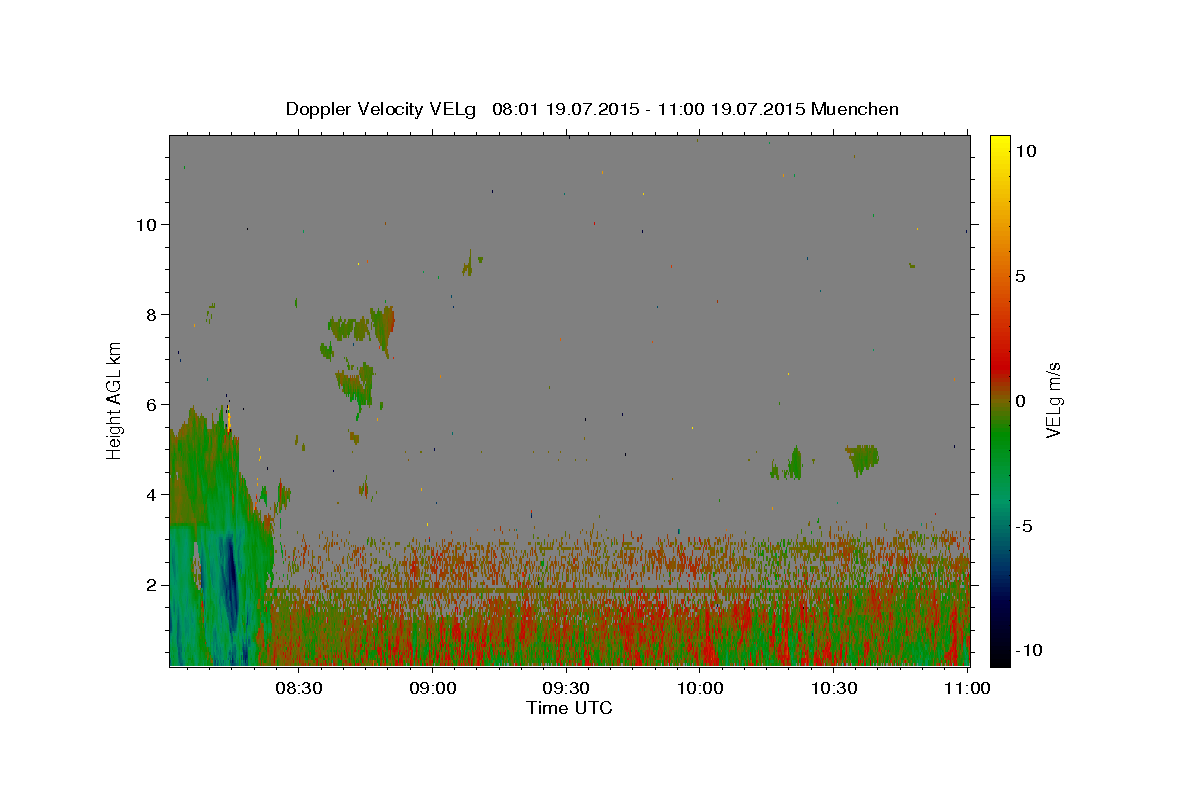The height and width of the screenshot is (800, 1200).
Task: Click the height tick label 4
Action: click(x=153, y=495)
